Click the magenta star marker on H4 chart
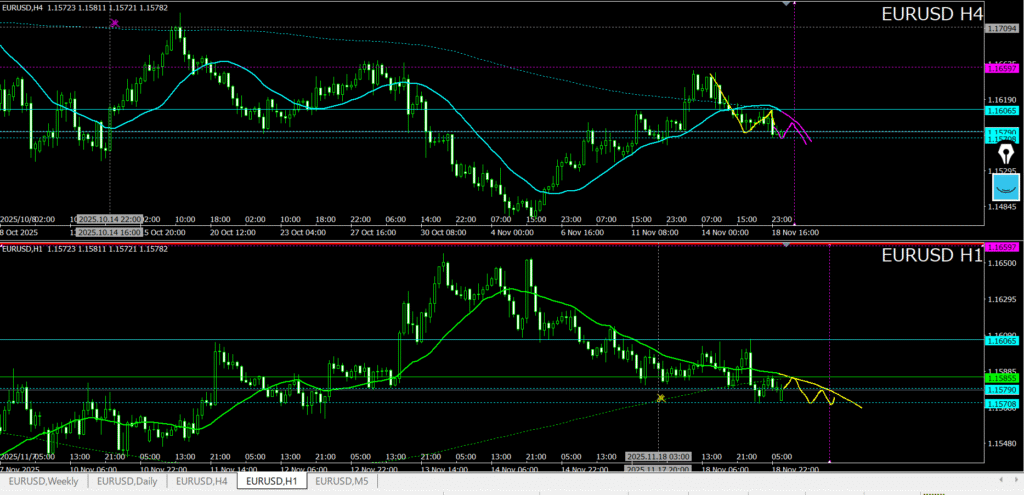Image resolution: width=1024 pixels, height=495 pixels. 114,22
